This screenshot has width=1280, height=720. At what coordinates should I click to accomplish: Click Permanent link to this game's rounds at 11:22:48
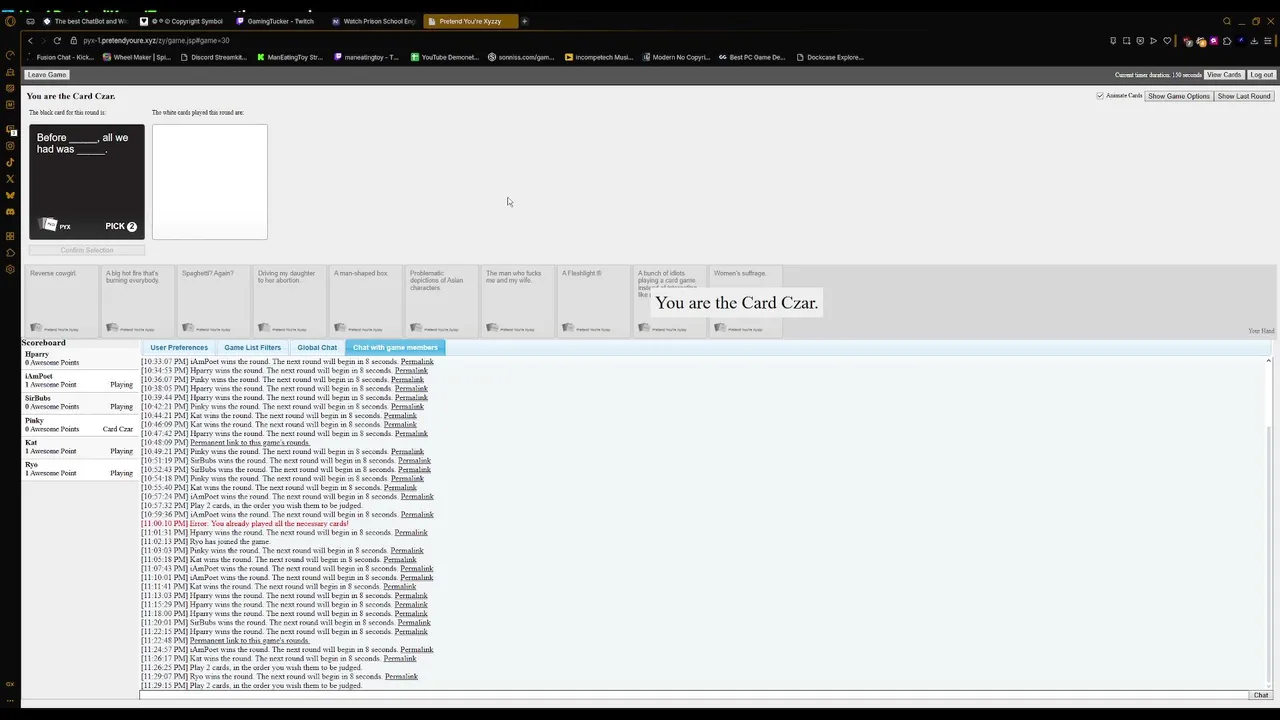click(250, 640)
